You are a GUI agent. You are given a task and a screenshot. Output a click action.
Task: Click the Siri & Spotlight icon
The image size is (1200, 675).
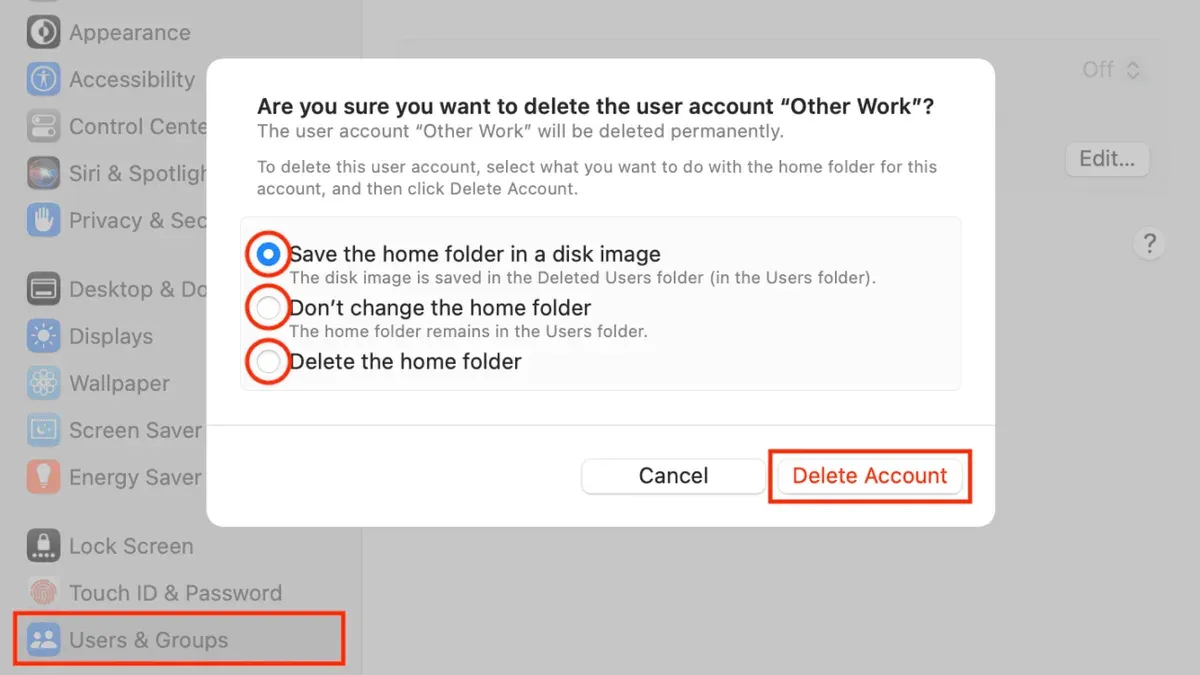pyautogui.click(x=43, y=173)
